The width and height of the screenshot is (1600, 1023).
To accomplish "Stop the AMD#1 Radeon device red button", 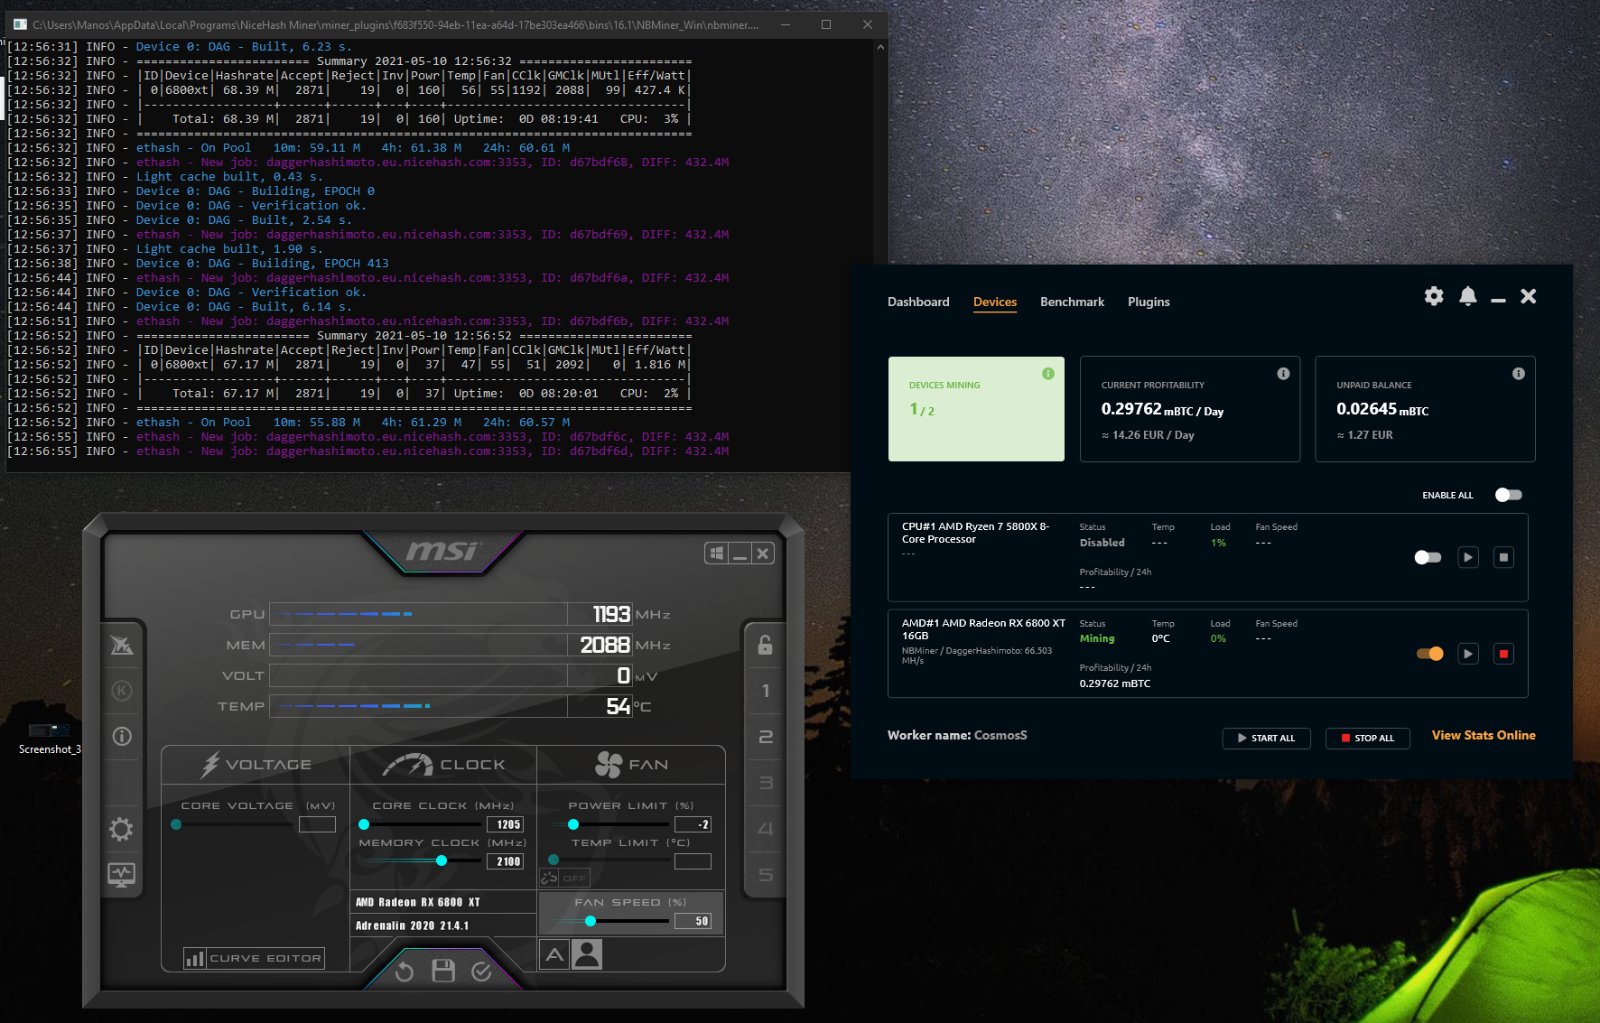I will pyautogui.click(x=1503, y=654).
